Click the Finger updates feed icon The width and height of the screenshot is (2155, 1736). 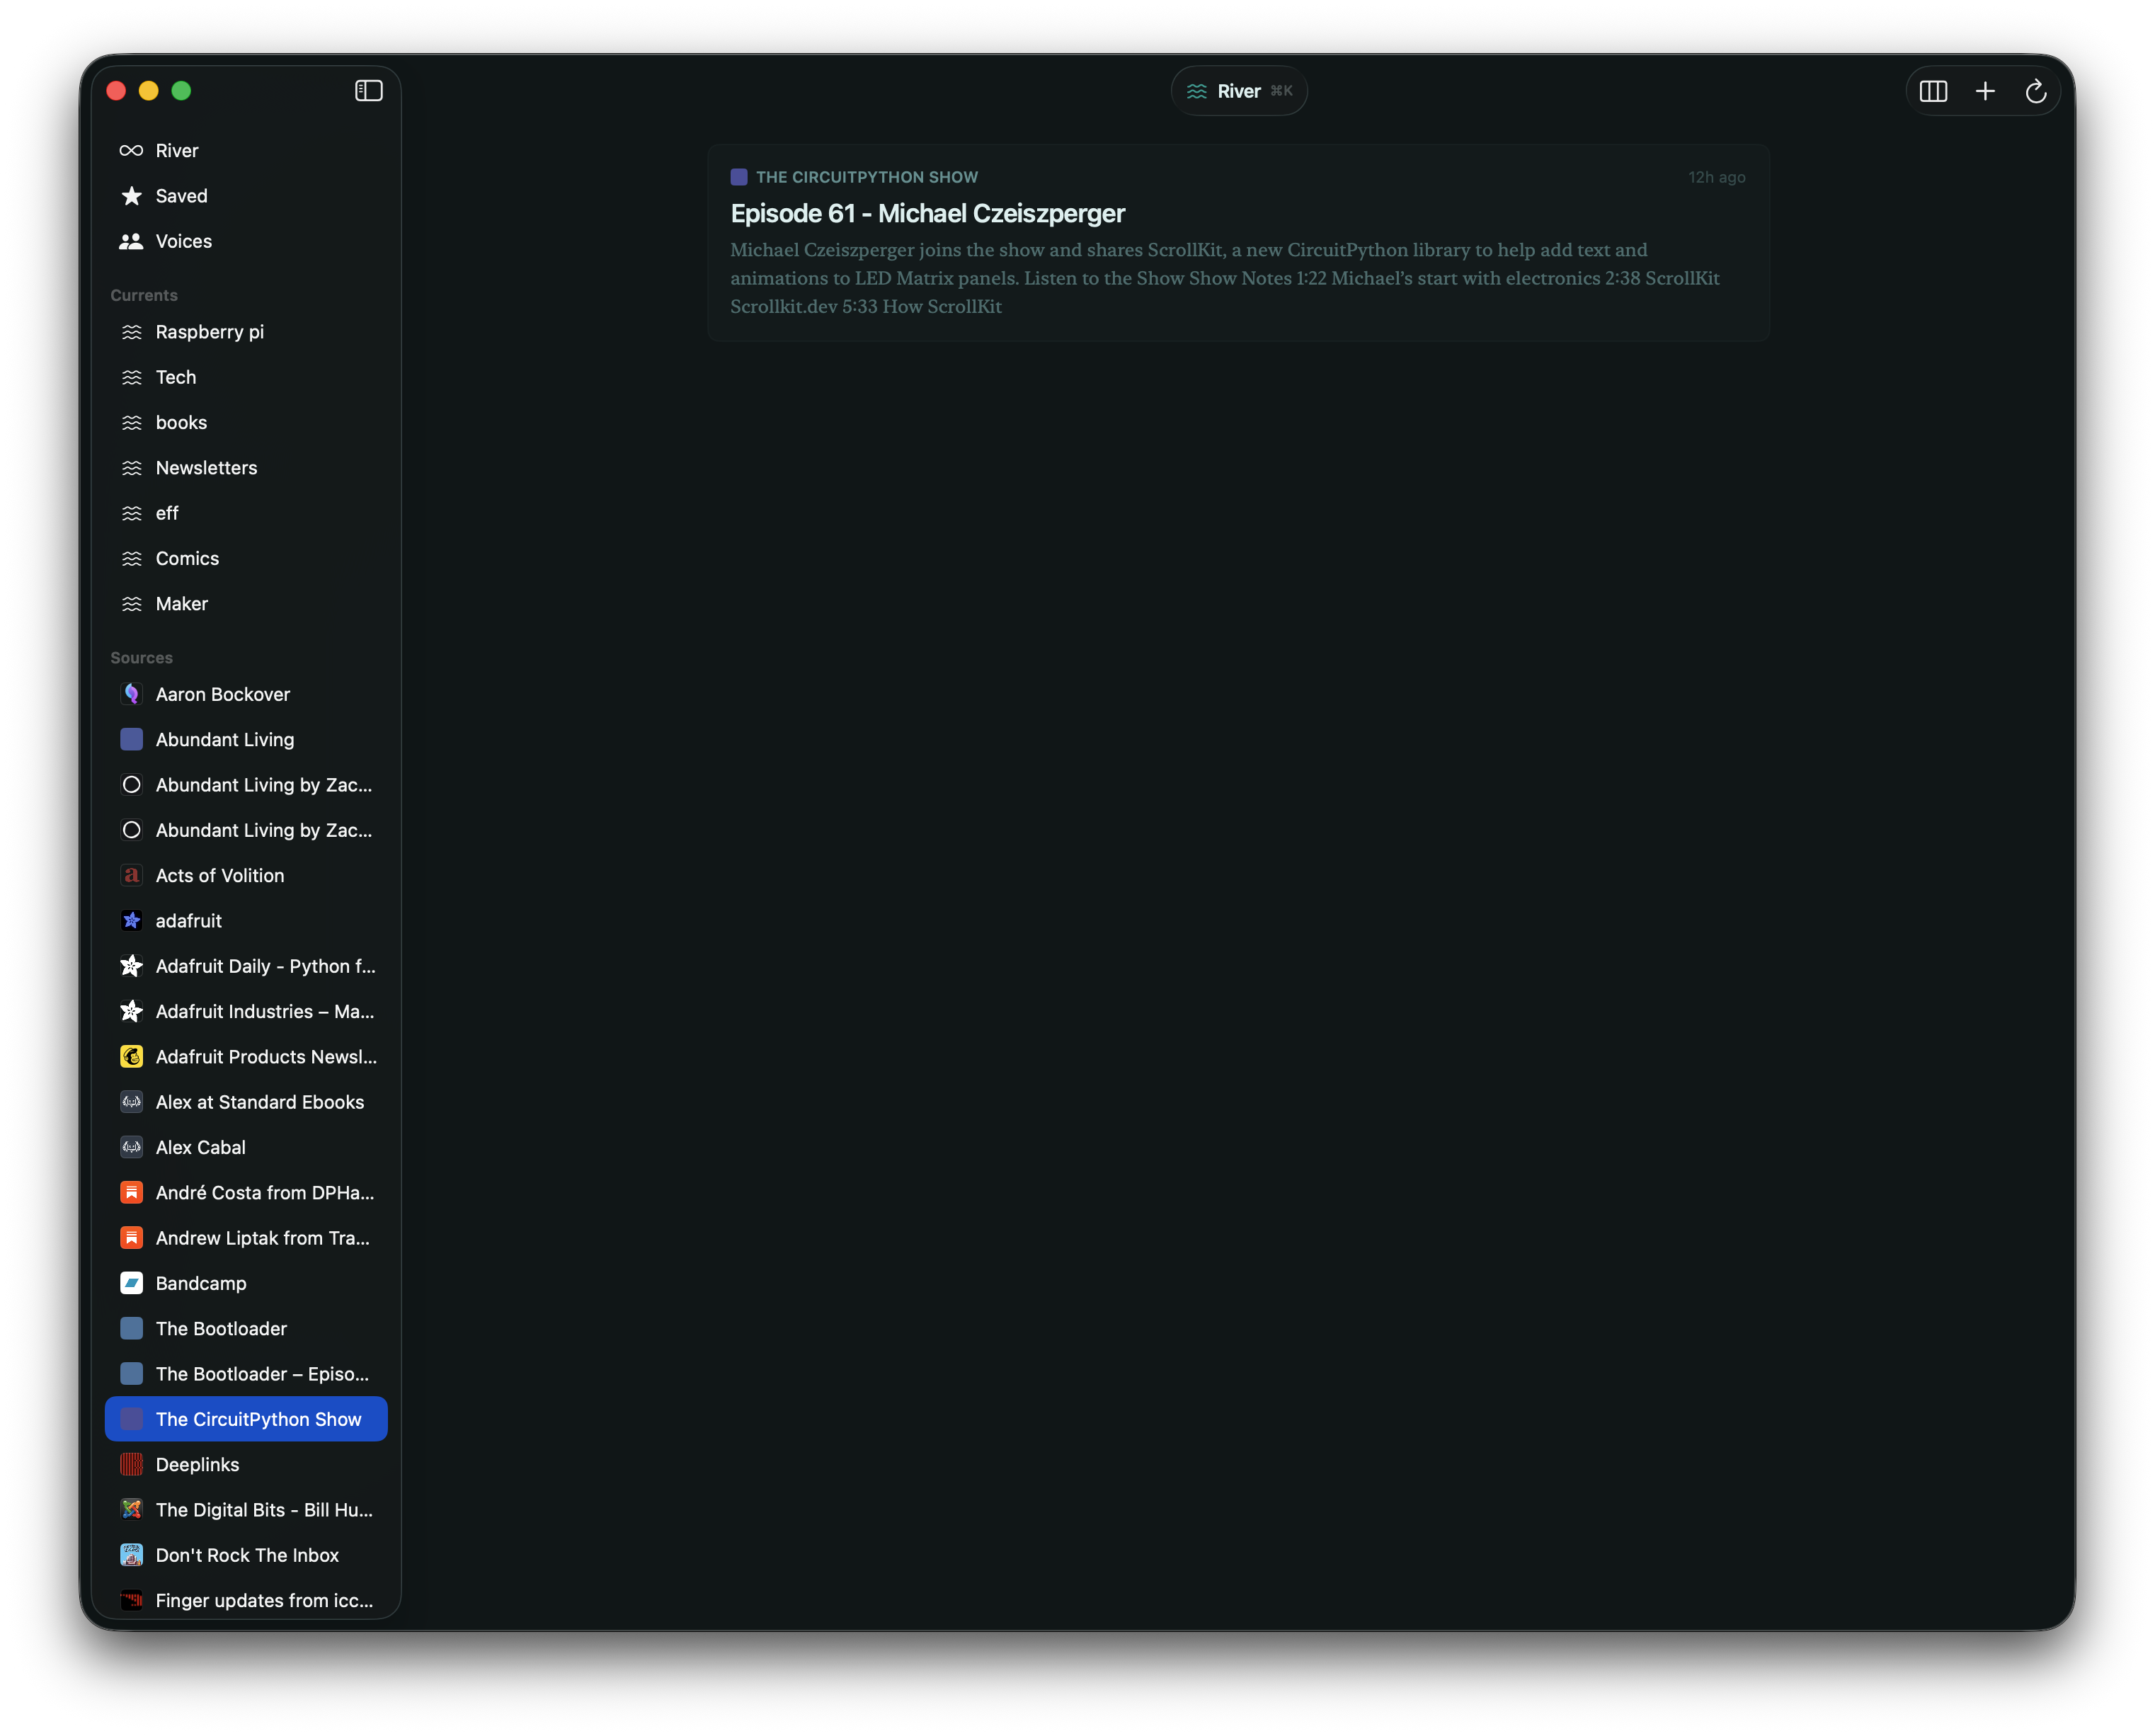[x=131, y=1600]
